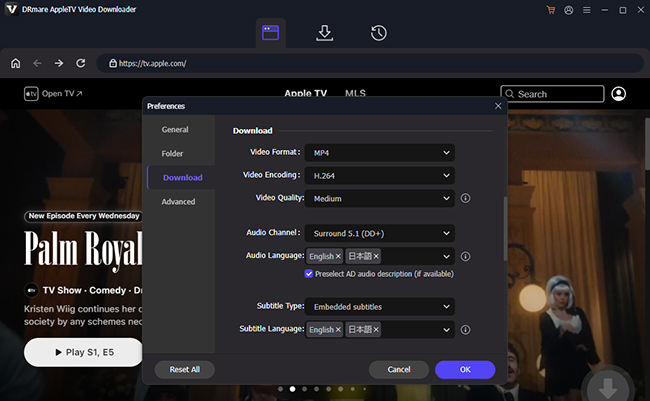Expand the Video Format dropdown
650x401 pixels.
(x=379, y=153)
